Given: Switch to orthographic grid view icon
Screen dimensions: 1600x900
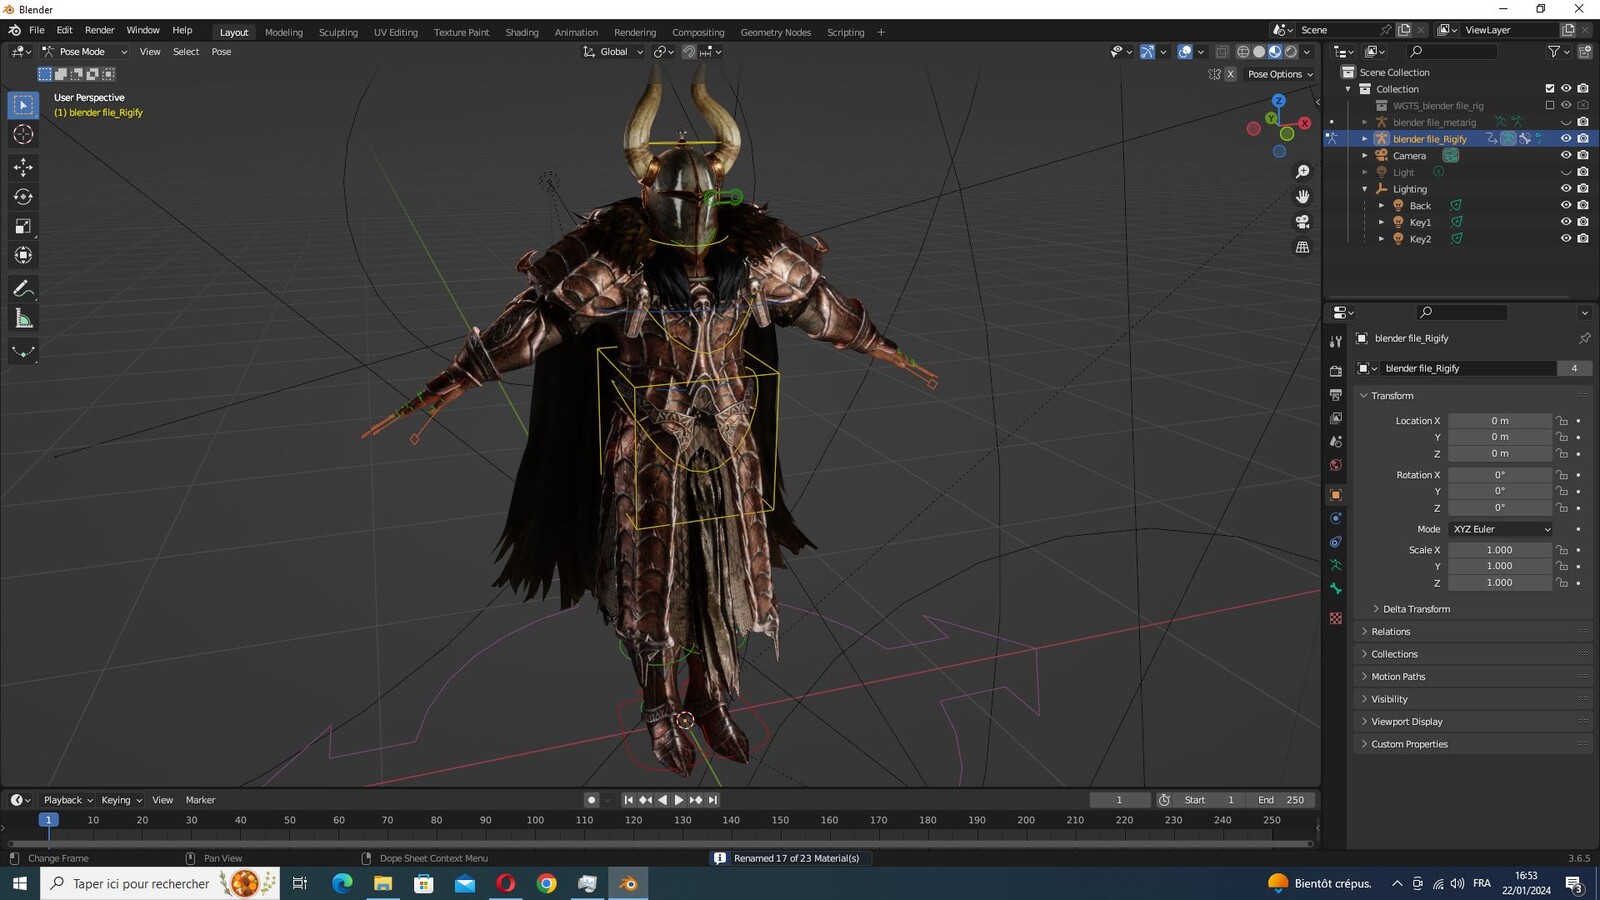Looking at the screenshot, I should point(1302,247).
